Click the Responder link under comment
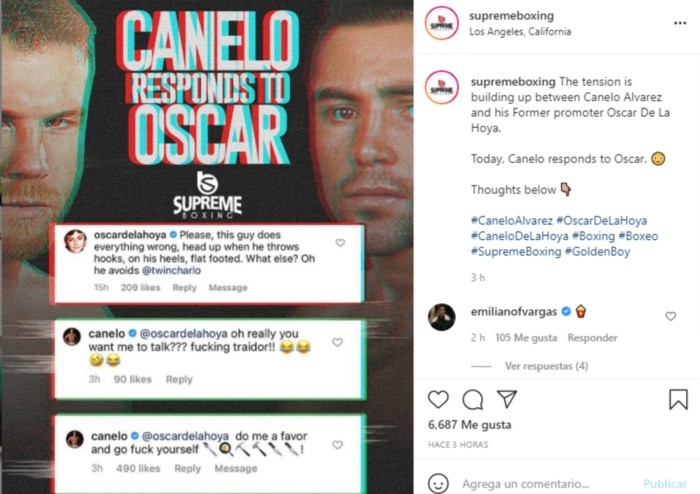This screenshot has height=494, width=700. click(x=592, y=338)
